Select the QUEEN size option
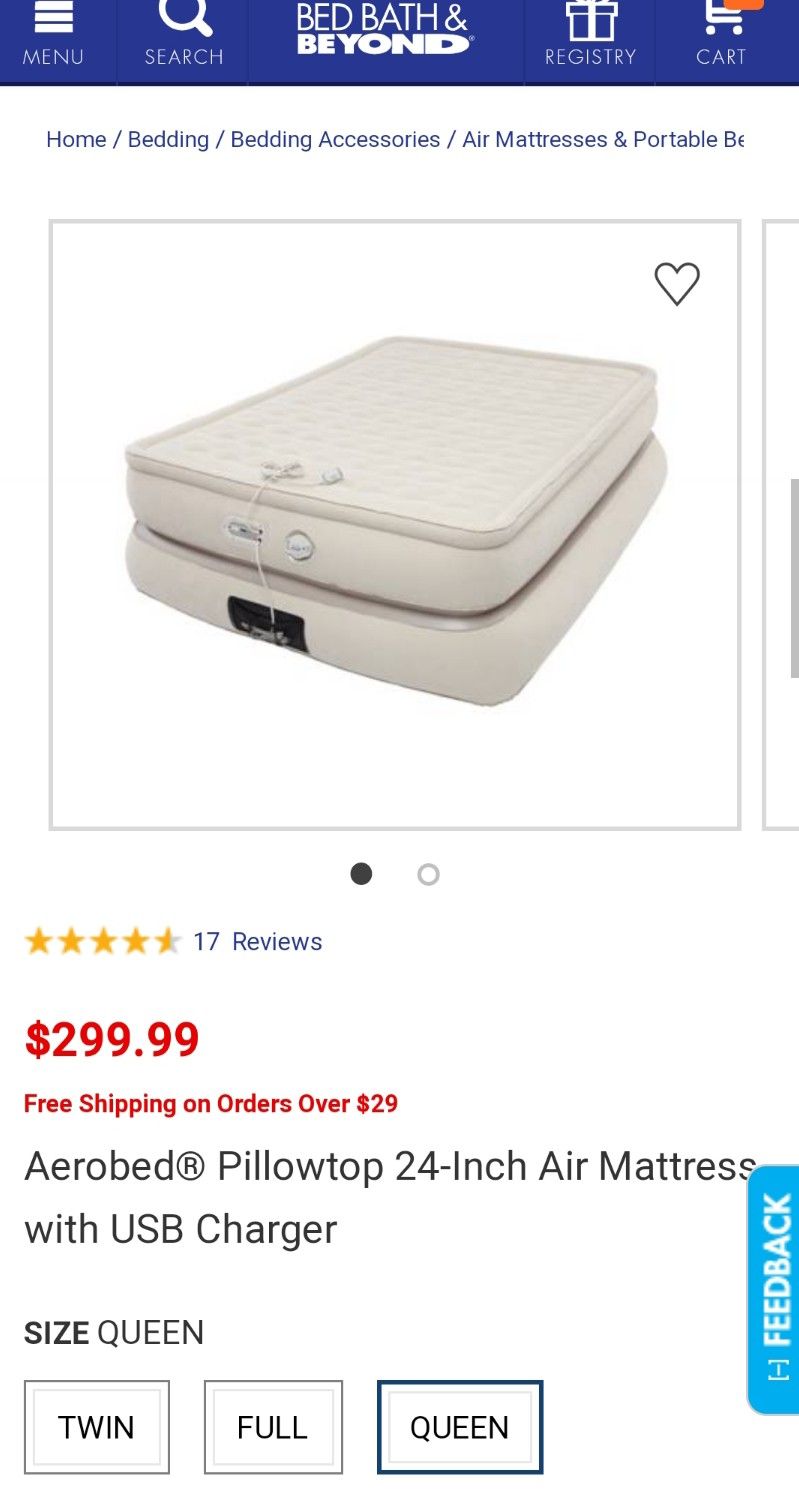The width and height of the screenshot is (799, 1501). pos(460,1427)
